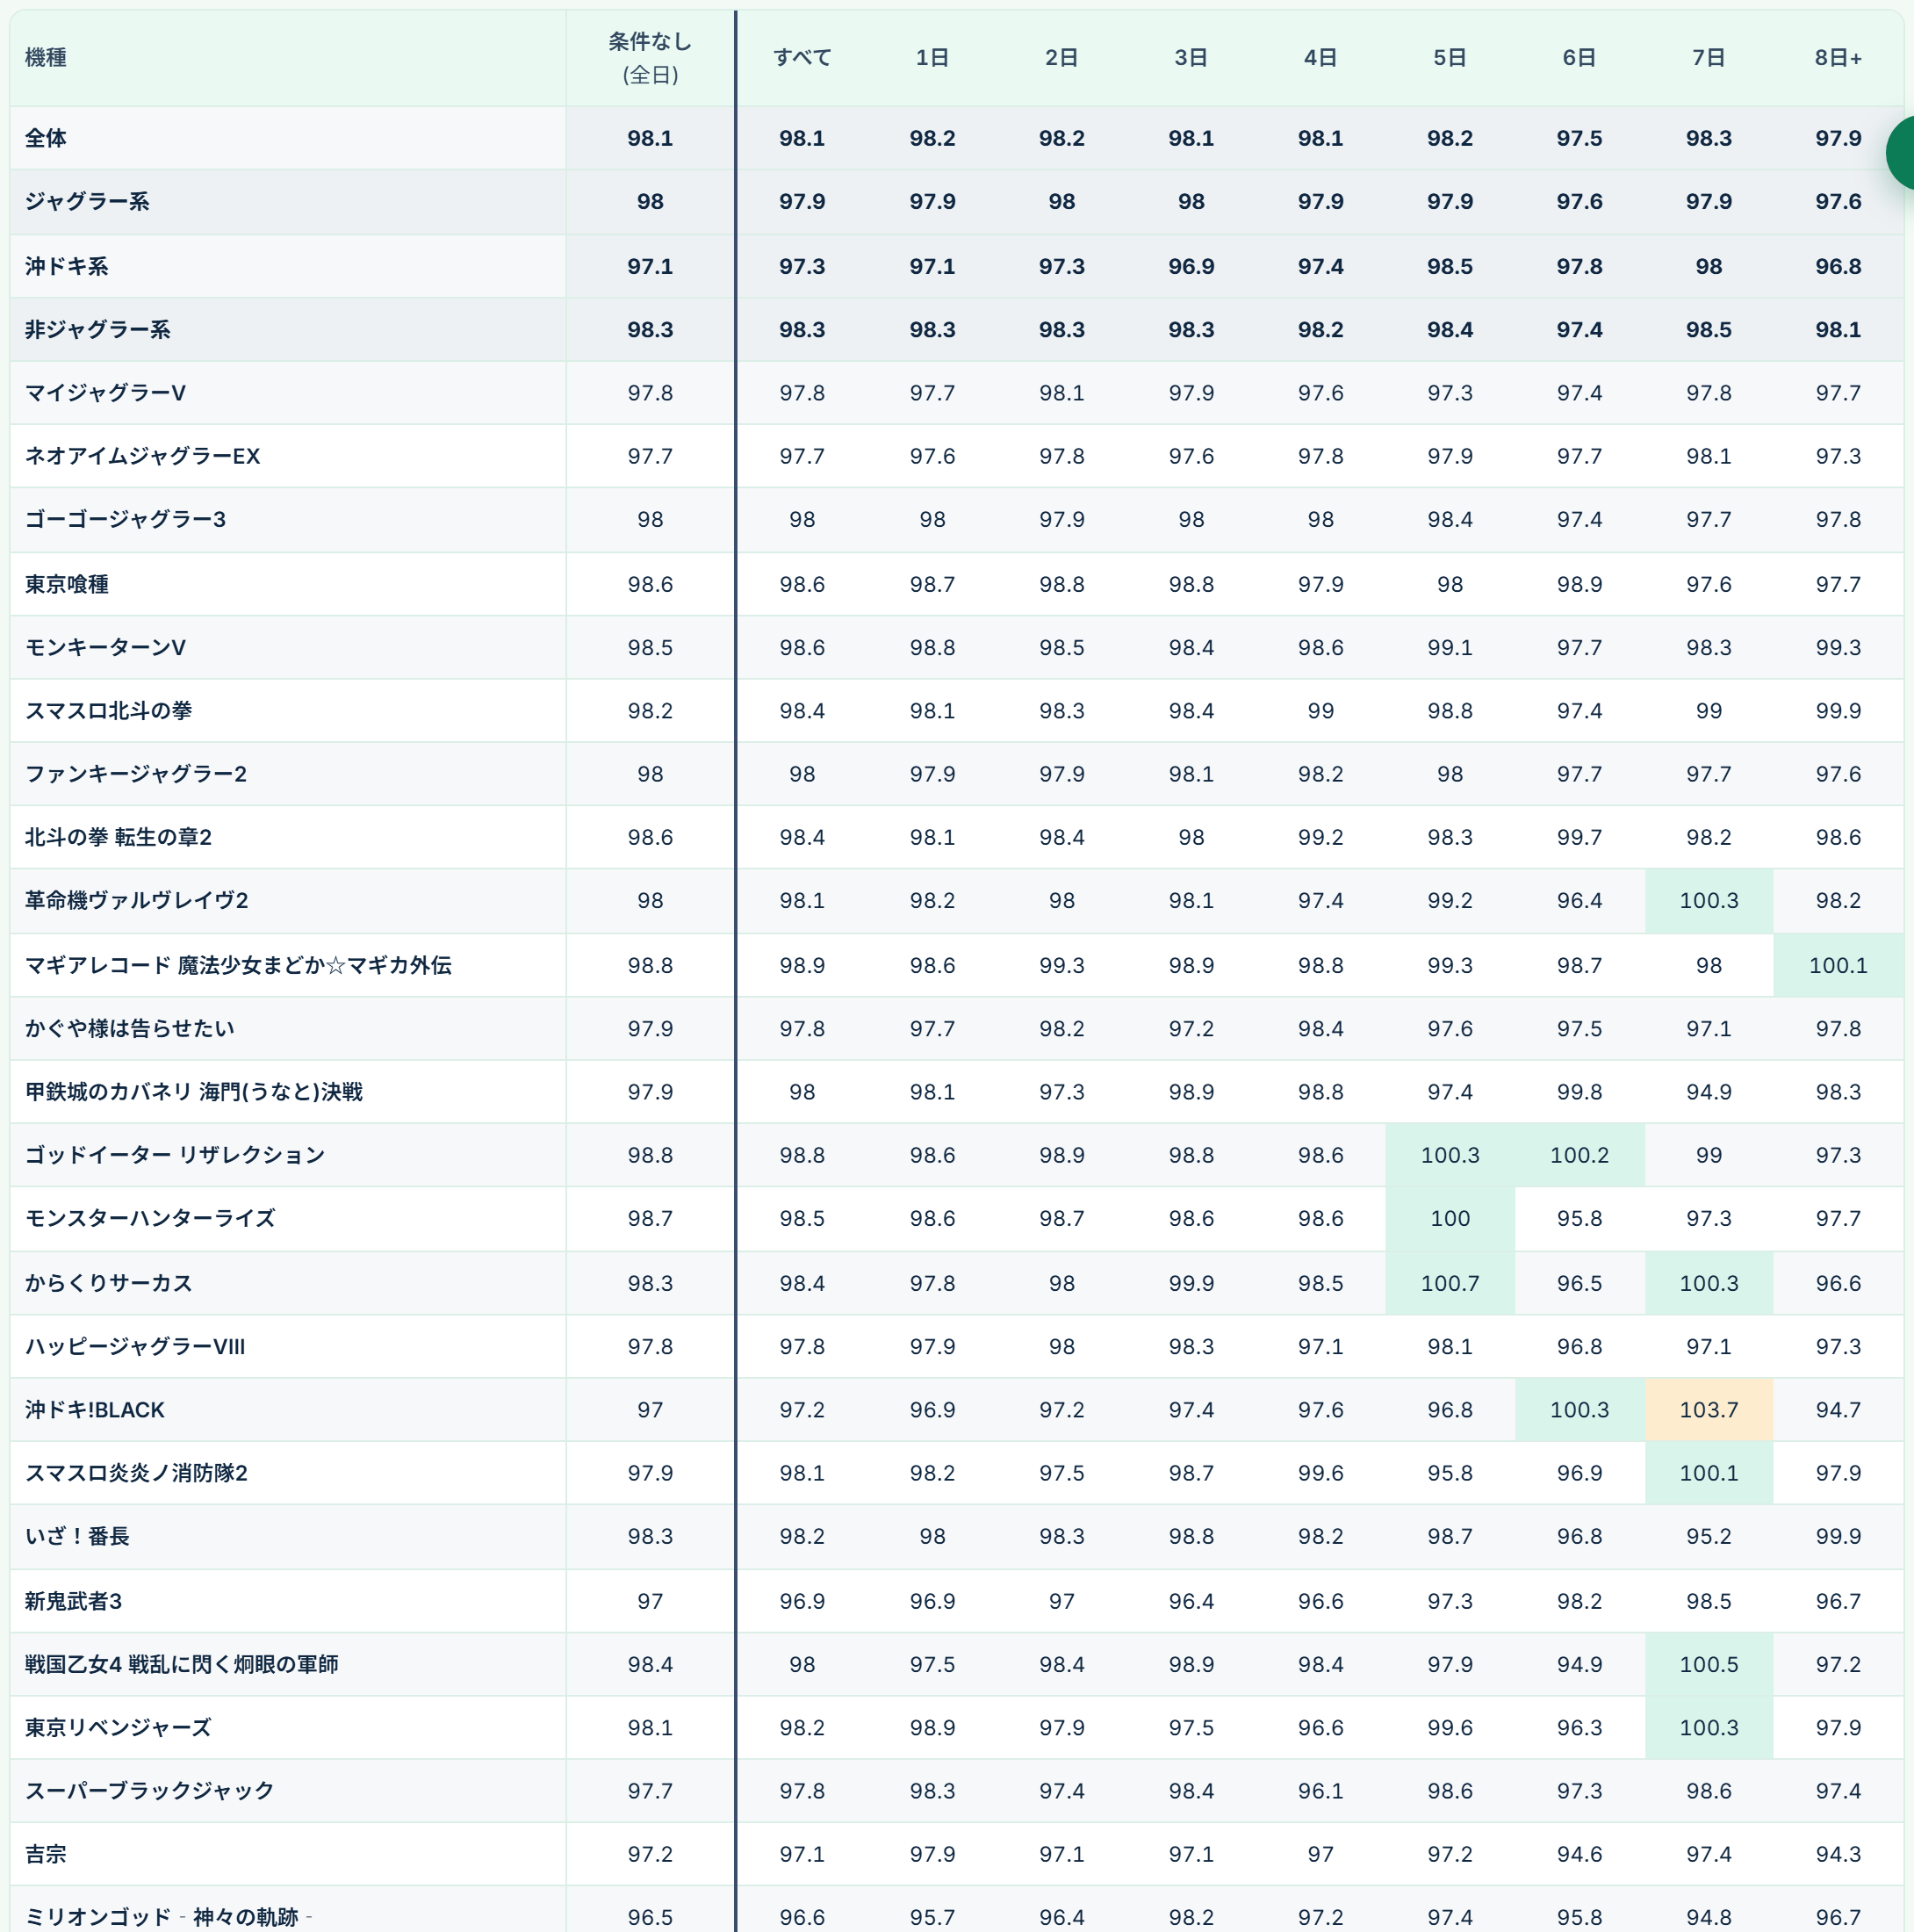
Task: Click the 94.7 cell in 沖ドキ!BLACK row
Action: [1838, 1409]
